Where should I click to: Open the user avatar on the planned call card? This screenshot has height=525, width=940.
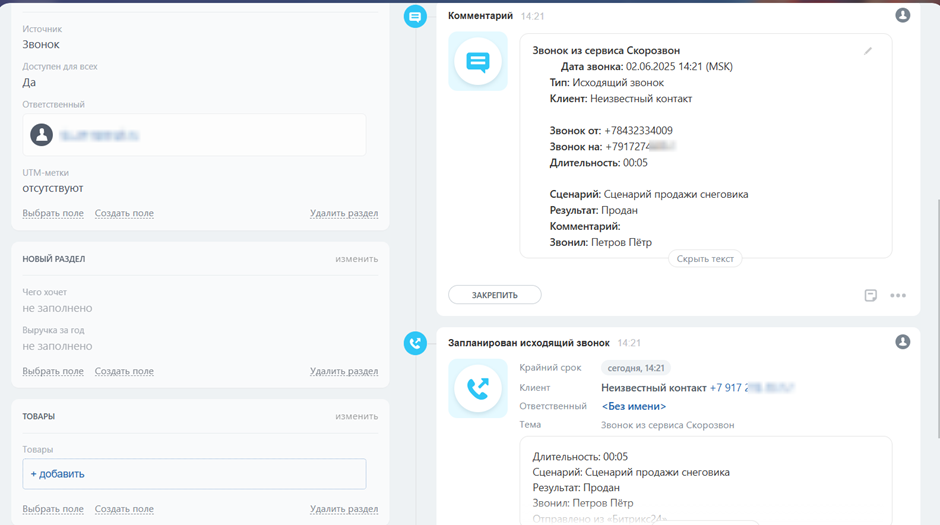902,342
